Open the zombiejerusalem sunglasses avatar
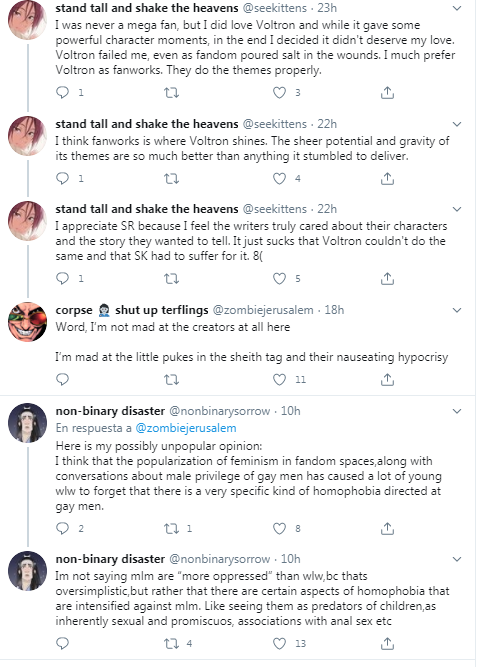Image resolution: width=481 pixels, height=667 pixels. (x=28, y=322)
